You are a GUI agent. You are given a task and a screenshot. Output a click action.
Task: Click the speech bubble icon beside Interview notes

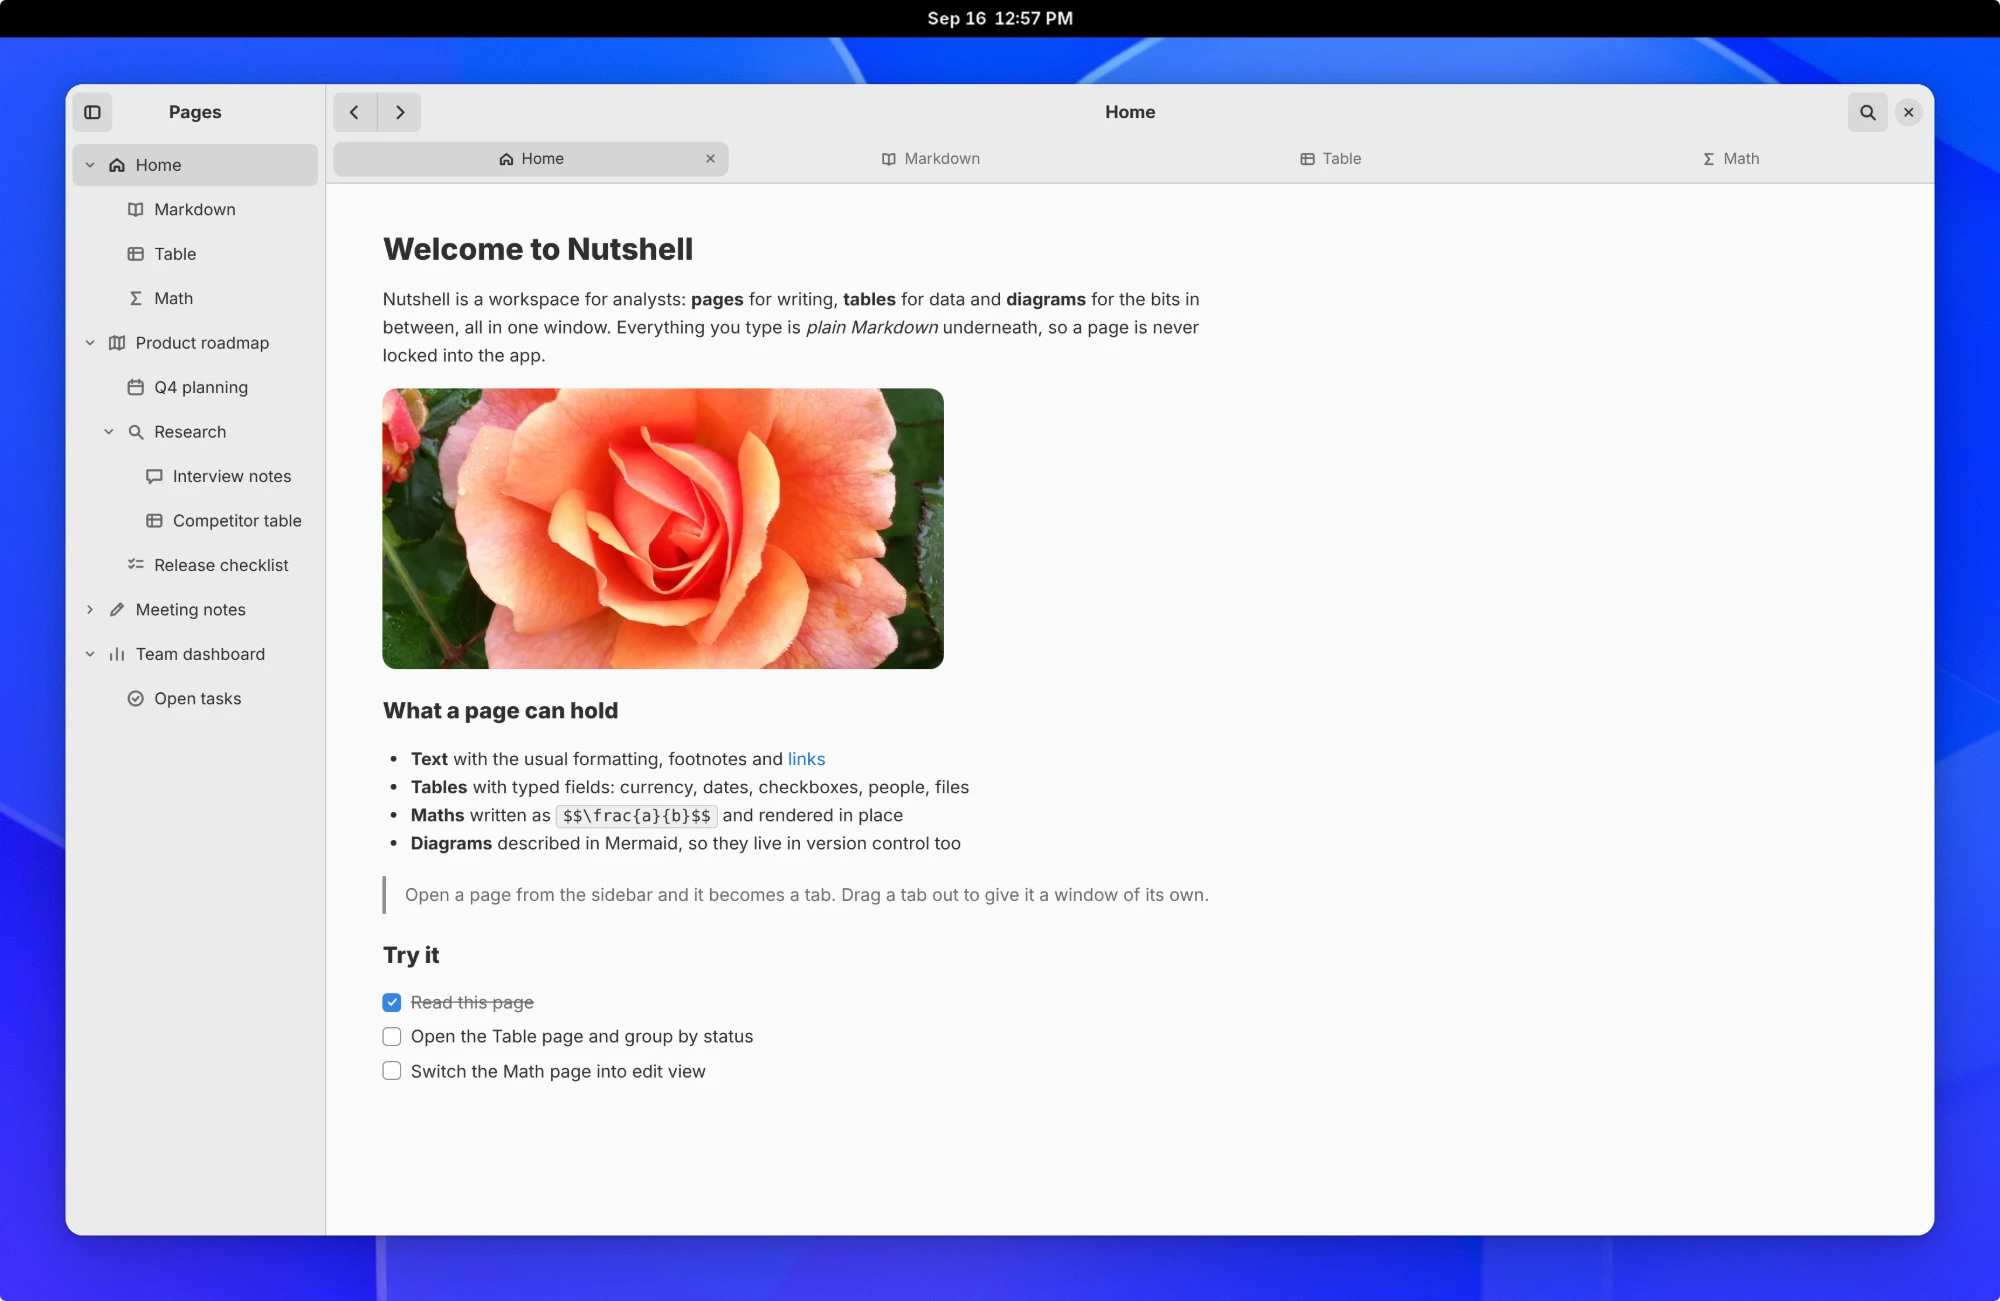tap(154, 476)
